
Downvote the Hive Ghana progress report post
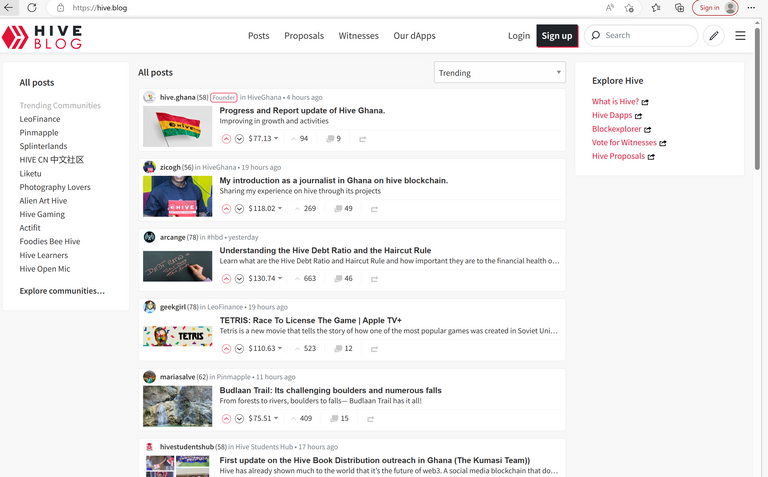239,139
